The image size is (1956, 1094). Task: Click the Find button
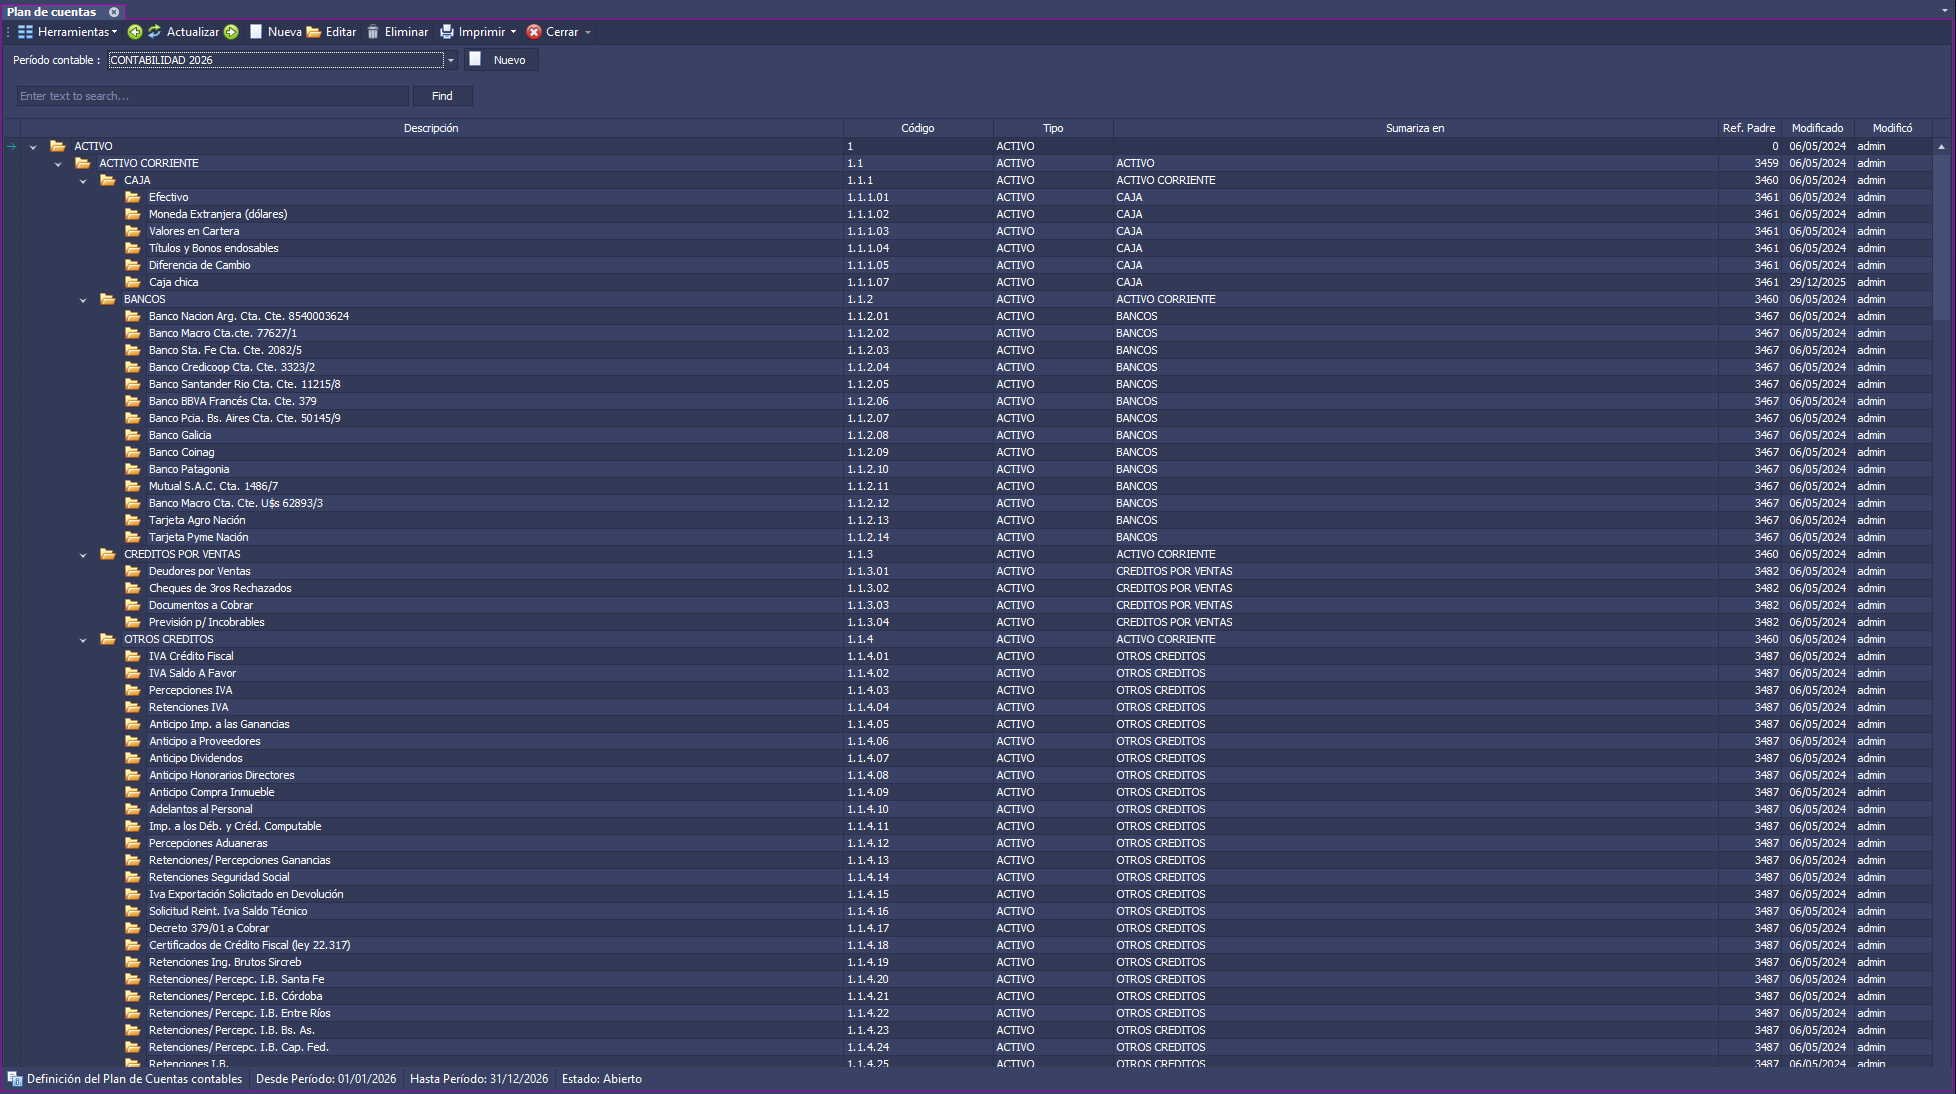(x=442, y=96)
